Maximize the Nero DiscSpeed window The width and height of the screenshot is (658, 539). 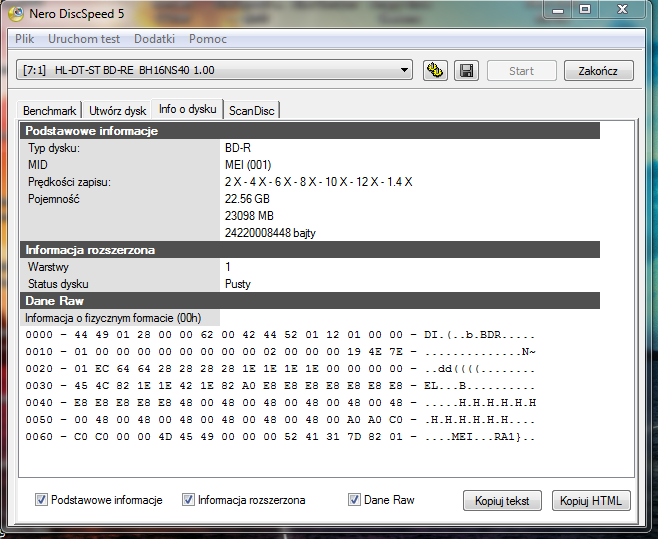coord(585,10)
